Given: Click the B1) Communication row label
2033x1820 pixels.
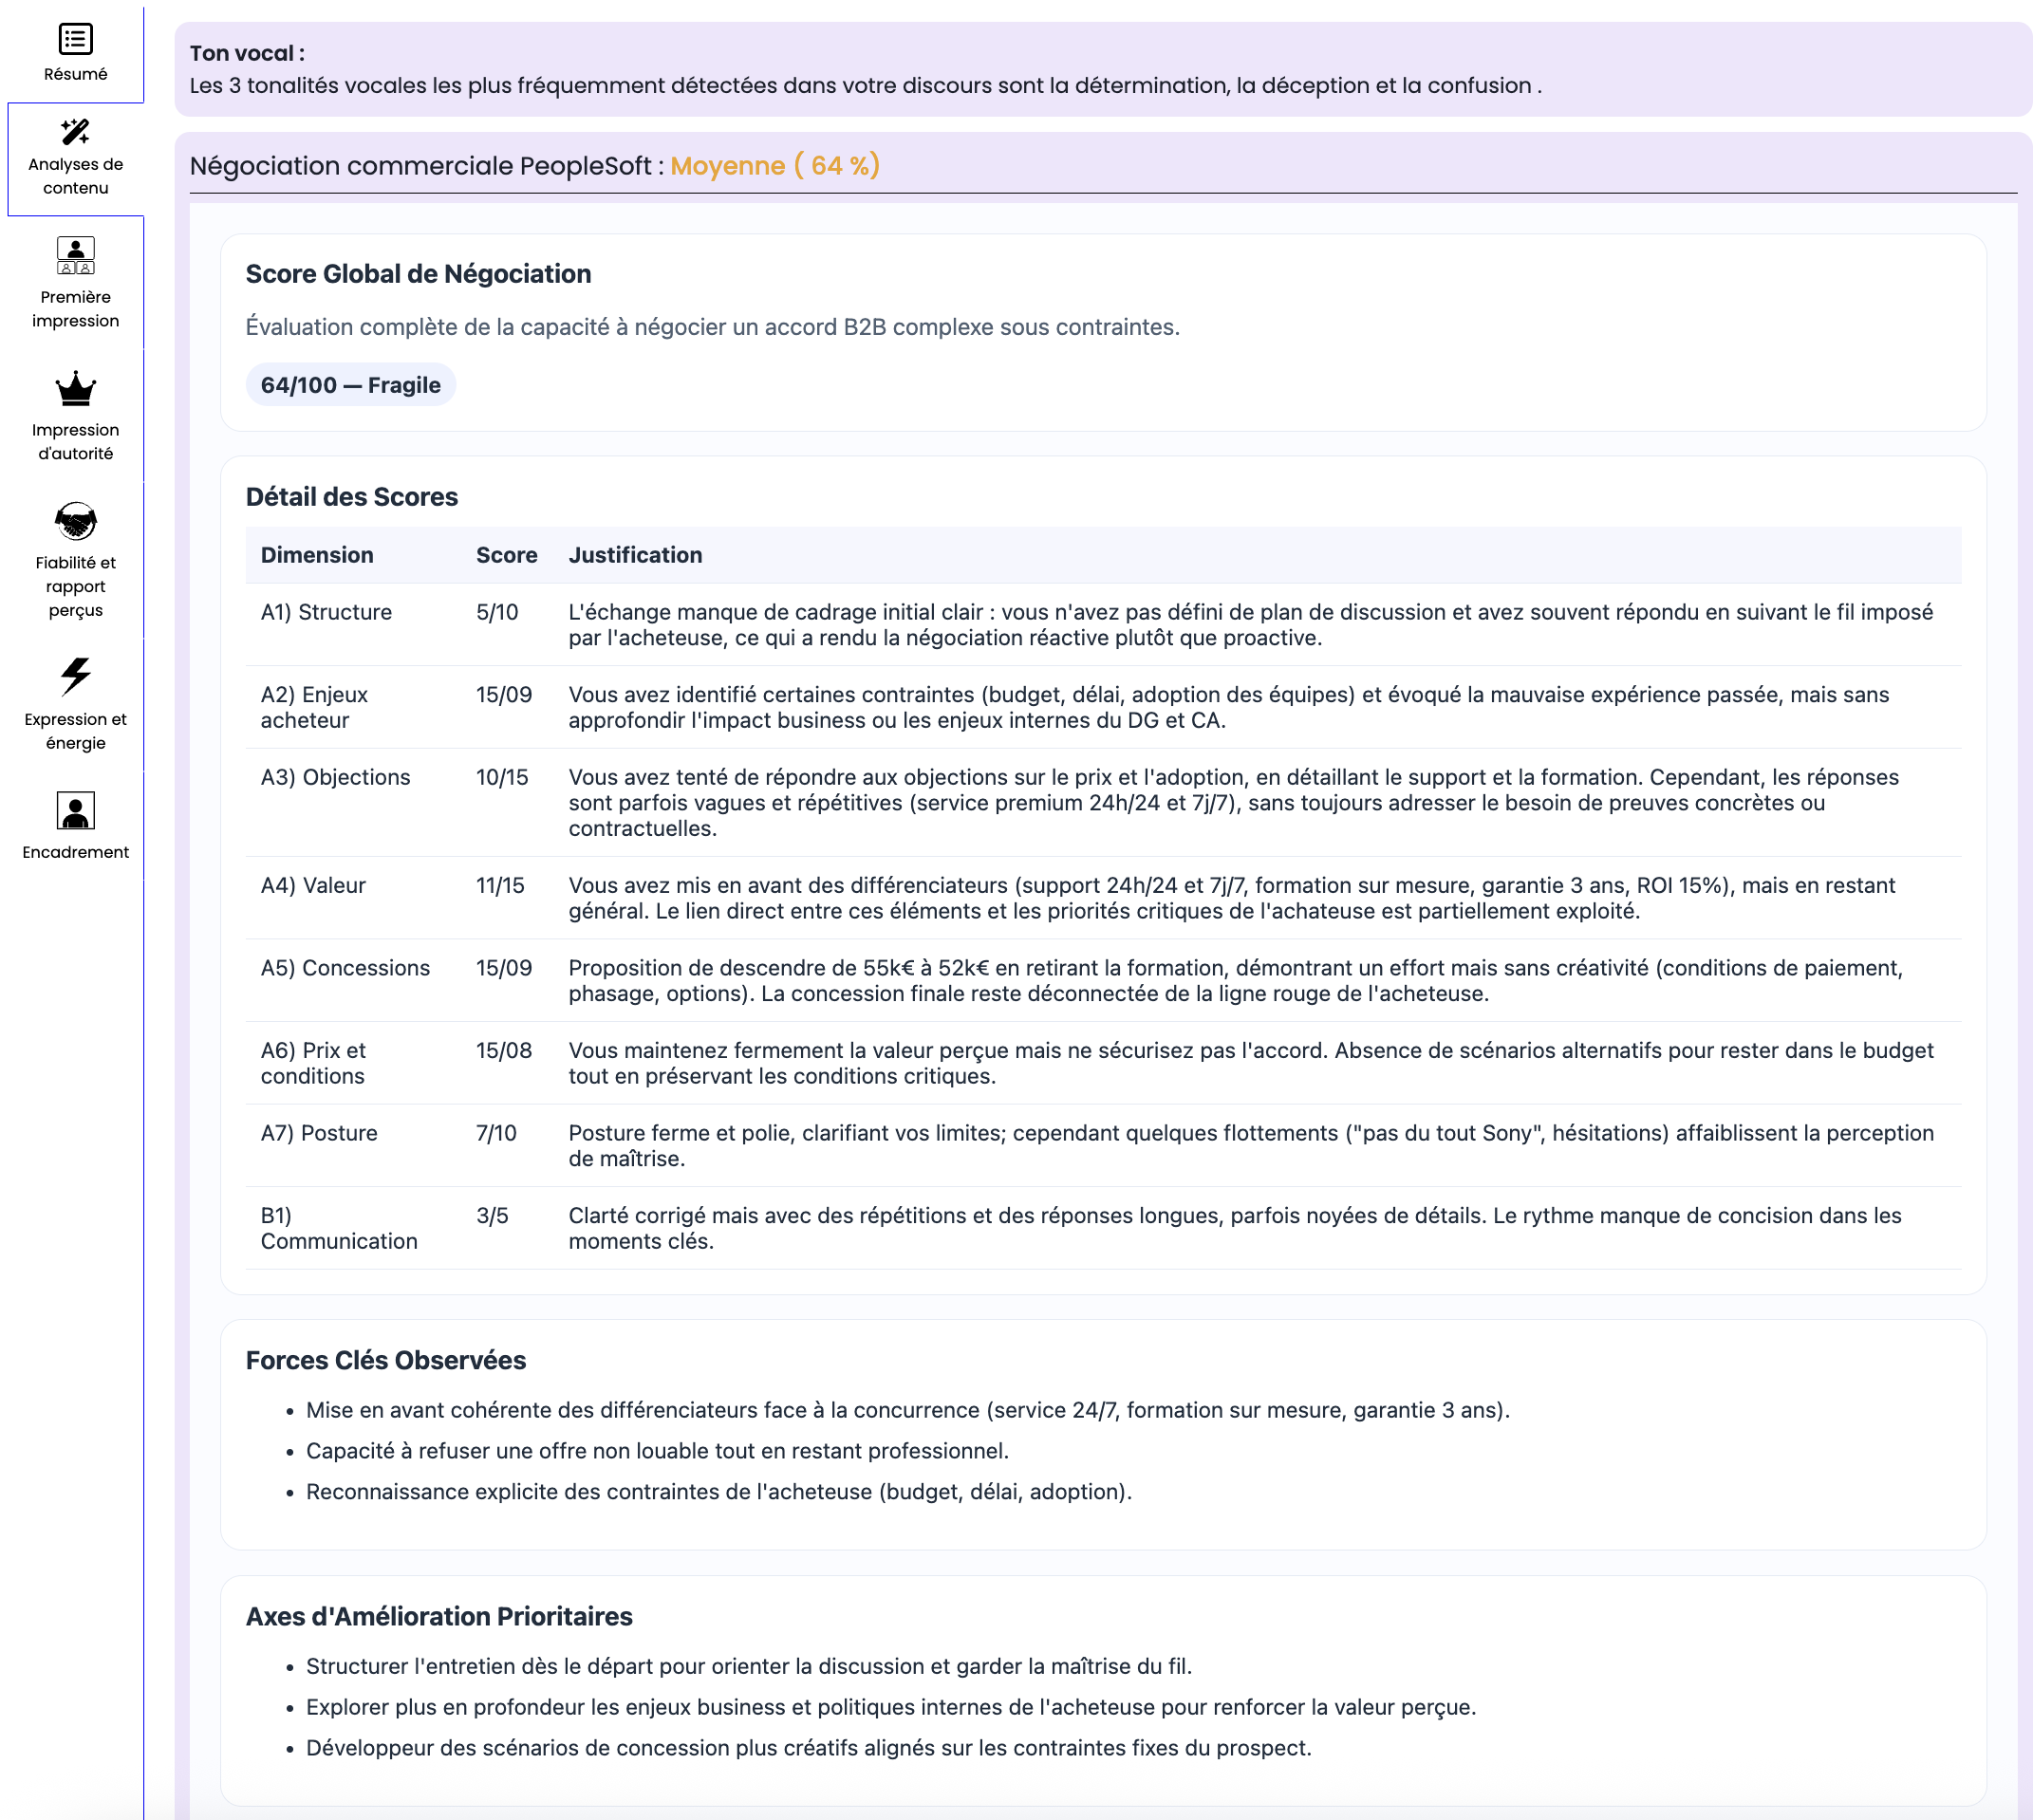Looking at the screenshot, I should tap(338, 1228).
